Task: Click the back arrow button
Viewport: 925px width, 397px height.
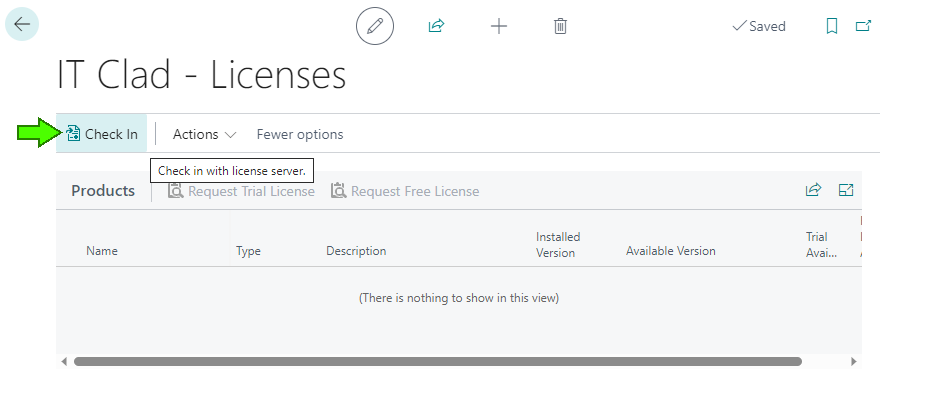Action: click(x=22, y=24)
